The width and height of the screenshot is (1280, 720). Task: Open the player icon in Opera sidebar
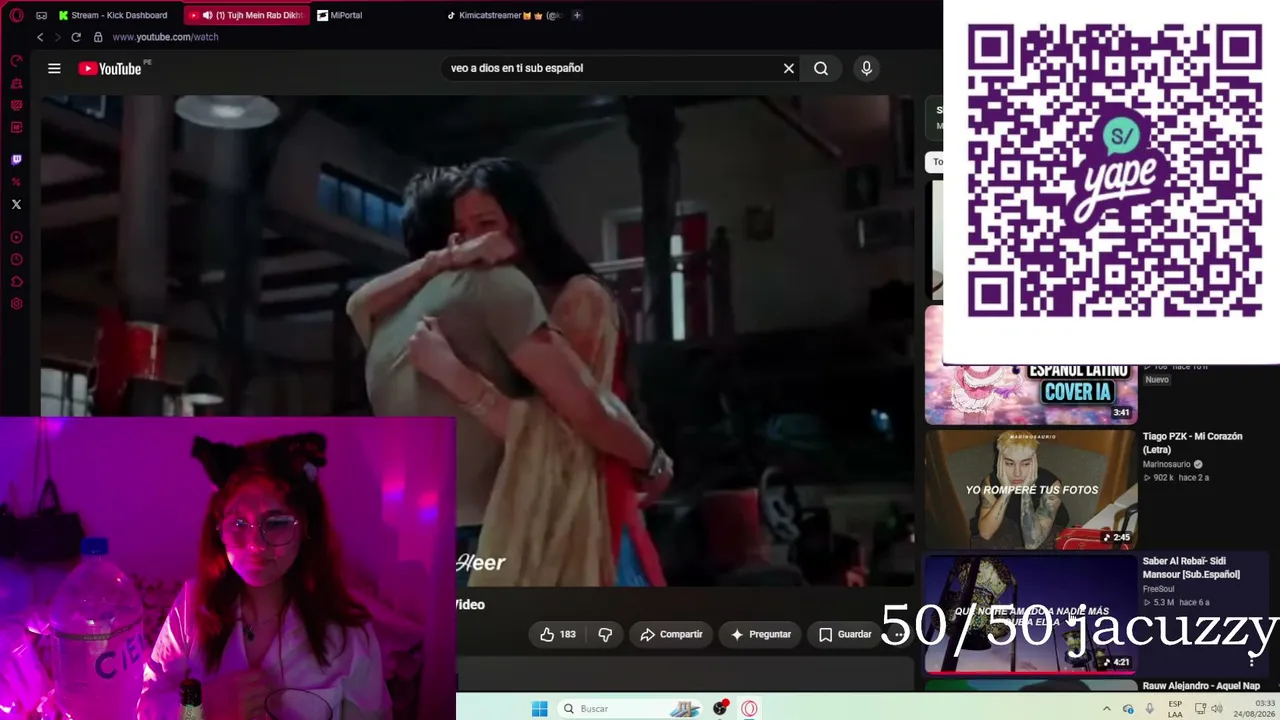(16, 238)
